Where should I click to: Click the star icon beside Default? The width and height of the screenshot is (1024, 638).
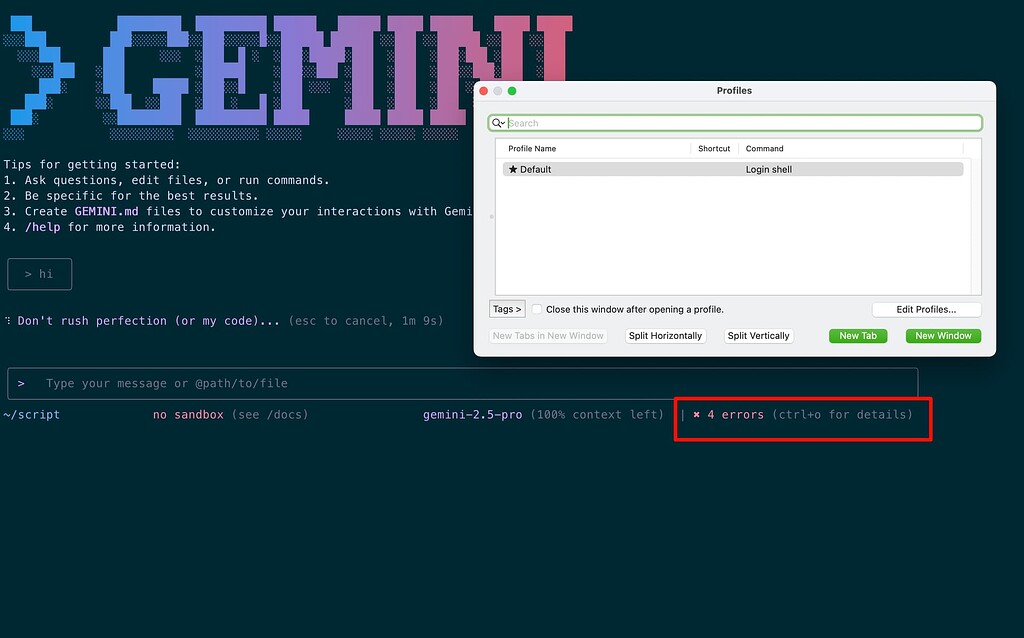[x=513, y=169]
